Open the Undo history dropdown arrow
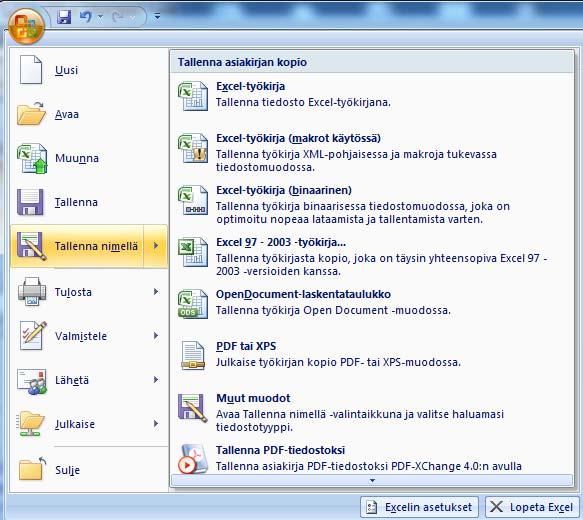The width and height of the screenshot is (583, 520). click(100, 17)
